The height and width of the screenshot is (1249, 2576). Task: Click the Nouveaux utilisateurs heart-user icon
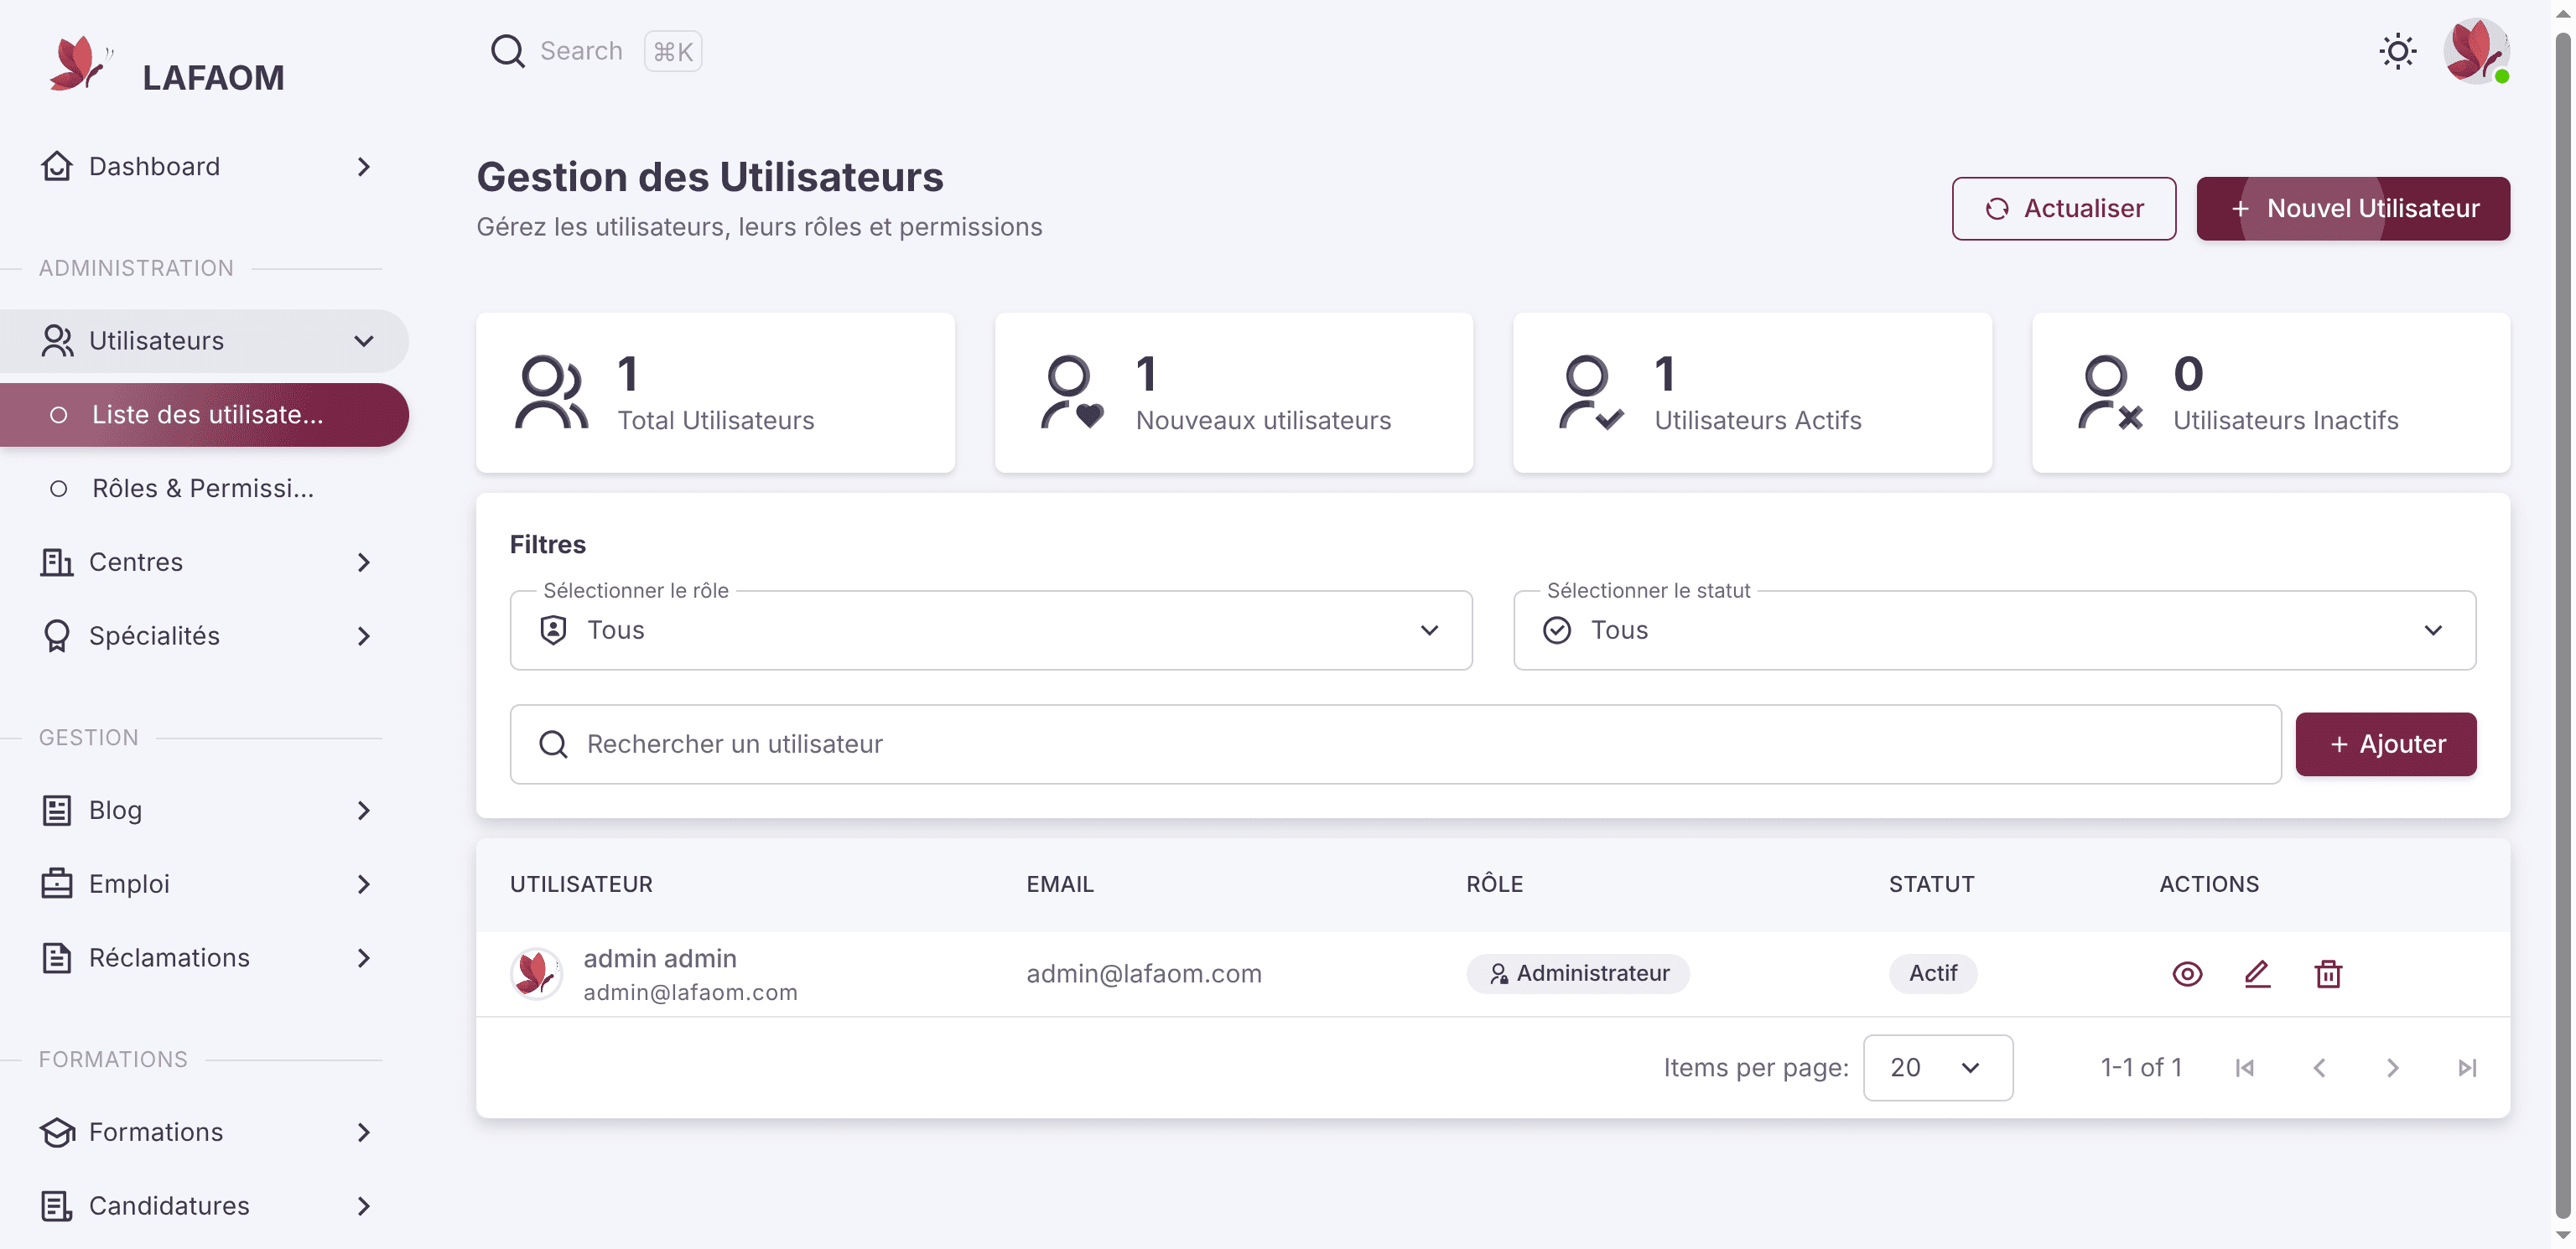(x=1072, y=392)
